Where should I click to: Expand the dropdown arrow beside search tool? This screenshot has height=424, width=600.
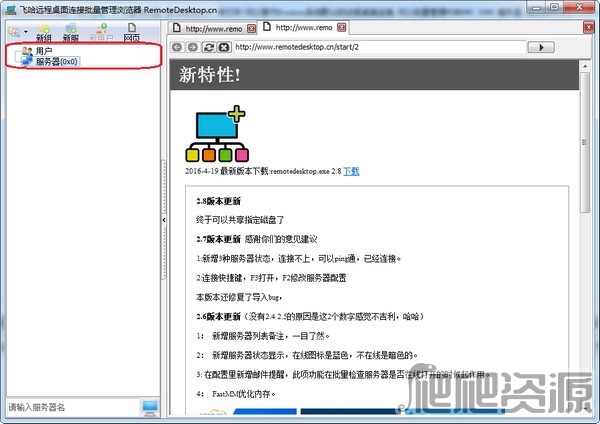26,31
